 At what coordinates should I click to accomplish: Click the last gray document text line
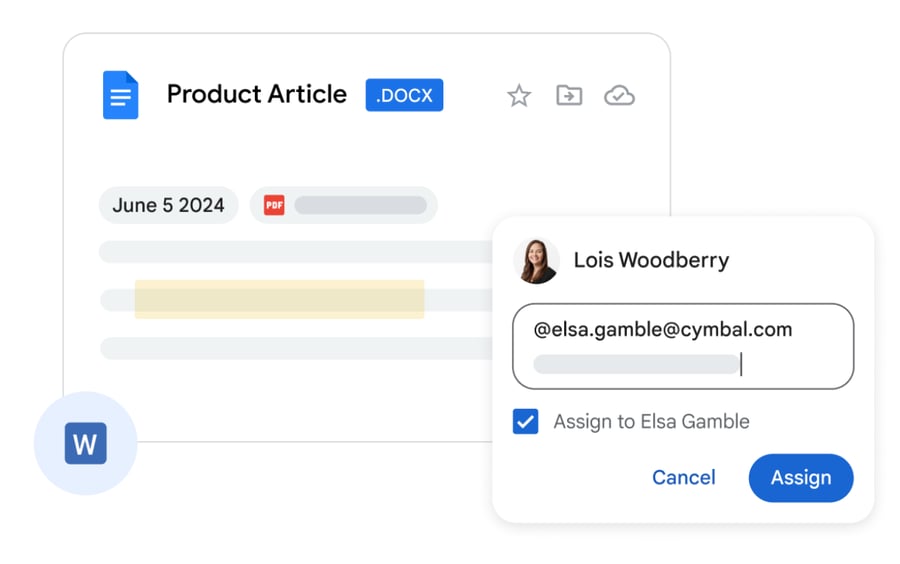(x=296, y=348)
